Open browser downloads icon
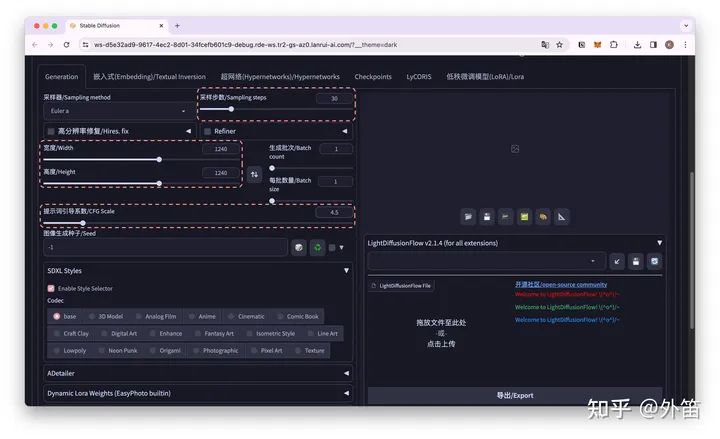This screenshot has height=439, width=720. click(637, 45)
